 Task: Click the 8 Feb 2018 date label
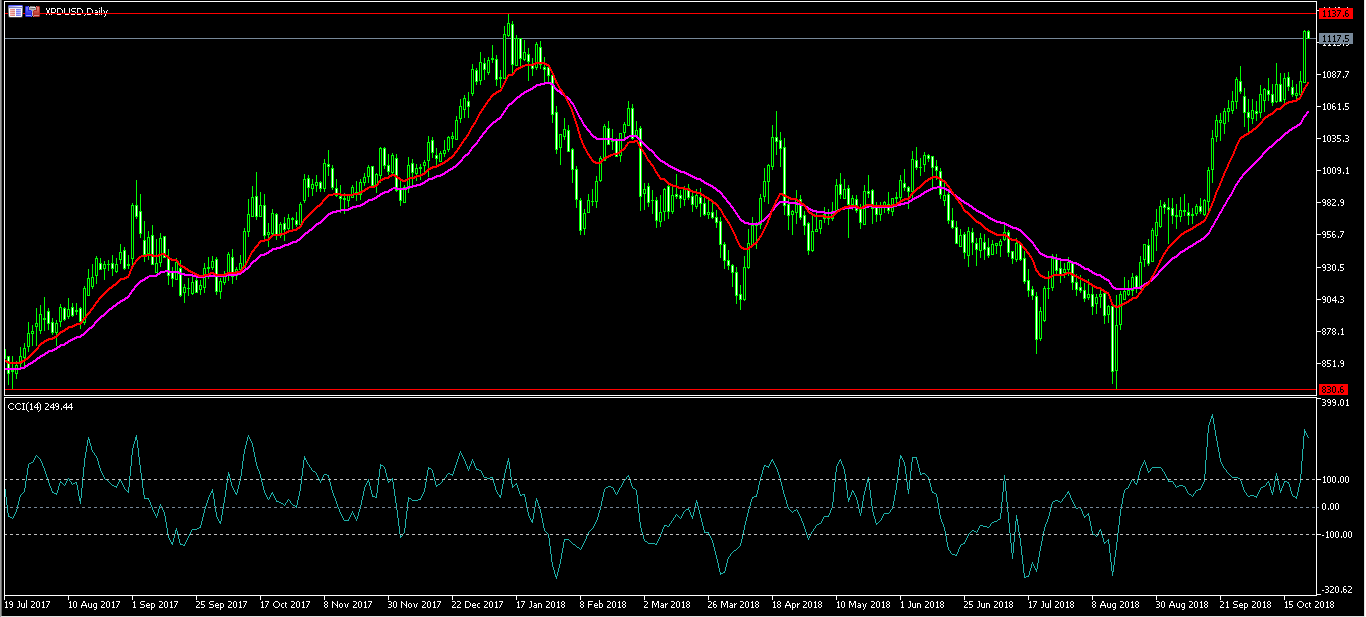pos(603,605)
